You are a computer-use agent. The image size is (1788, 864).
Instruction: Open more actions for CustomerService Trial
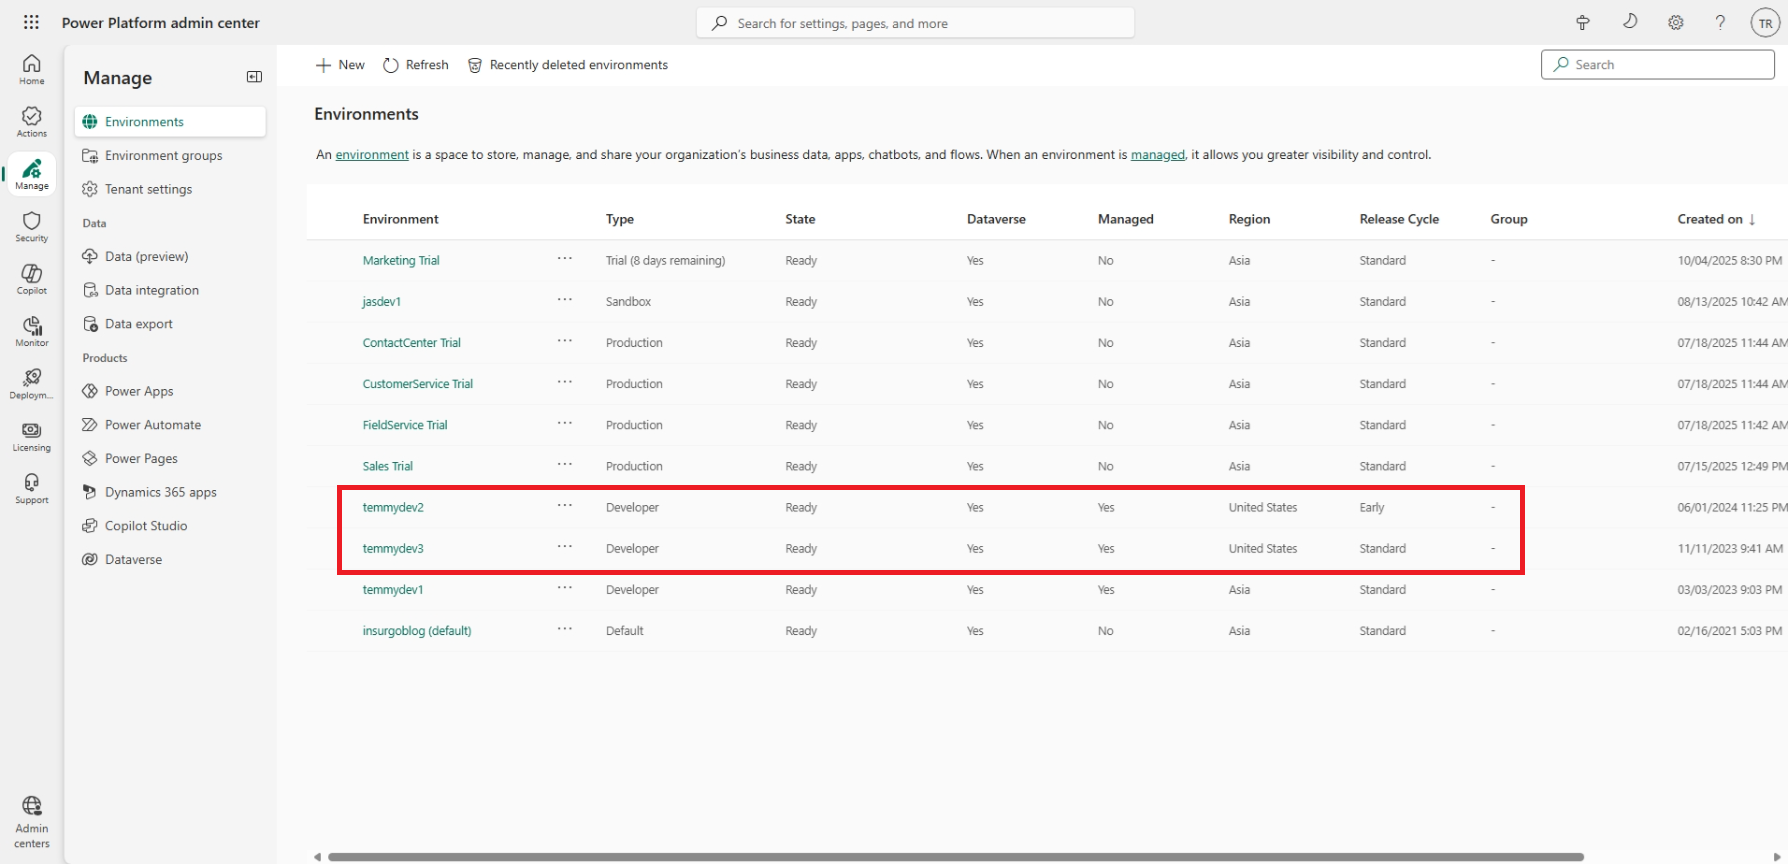click(565, 382)
